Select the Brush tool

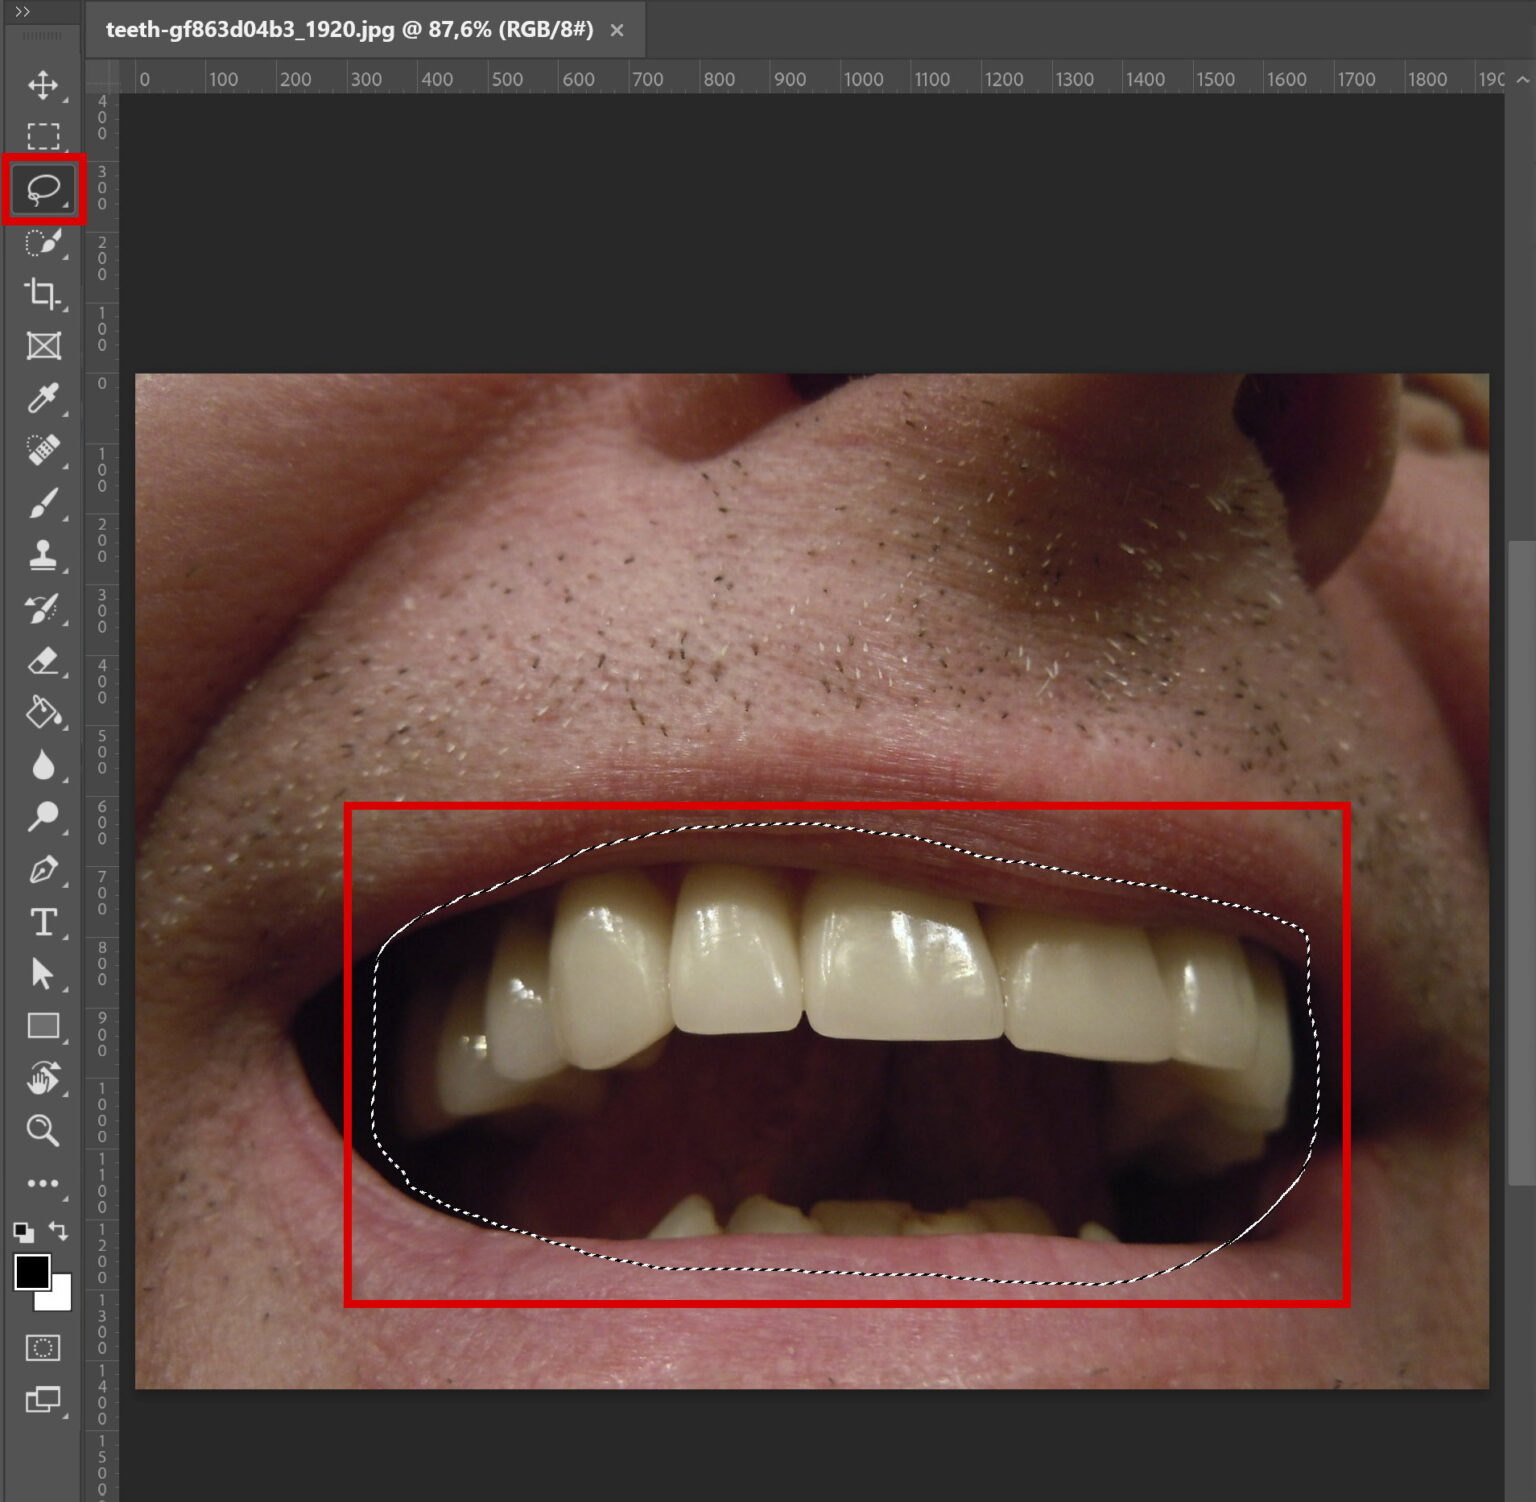42,503
